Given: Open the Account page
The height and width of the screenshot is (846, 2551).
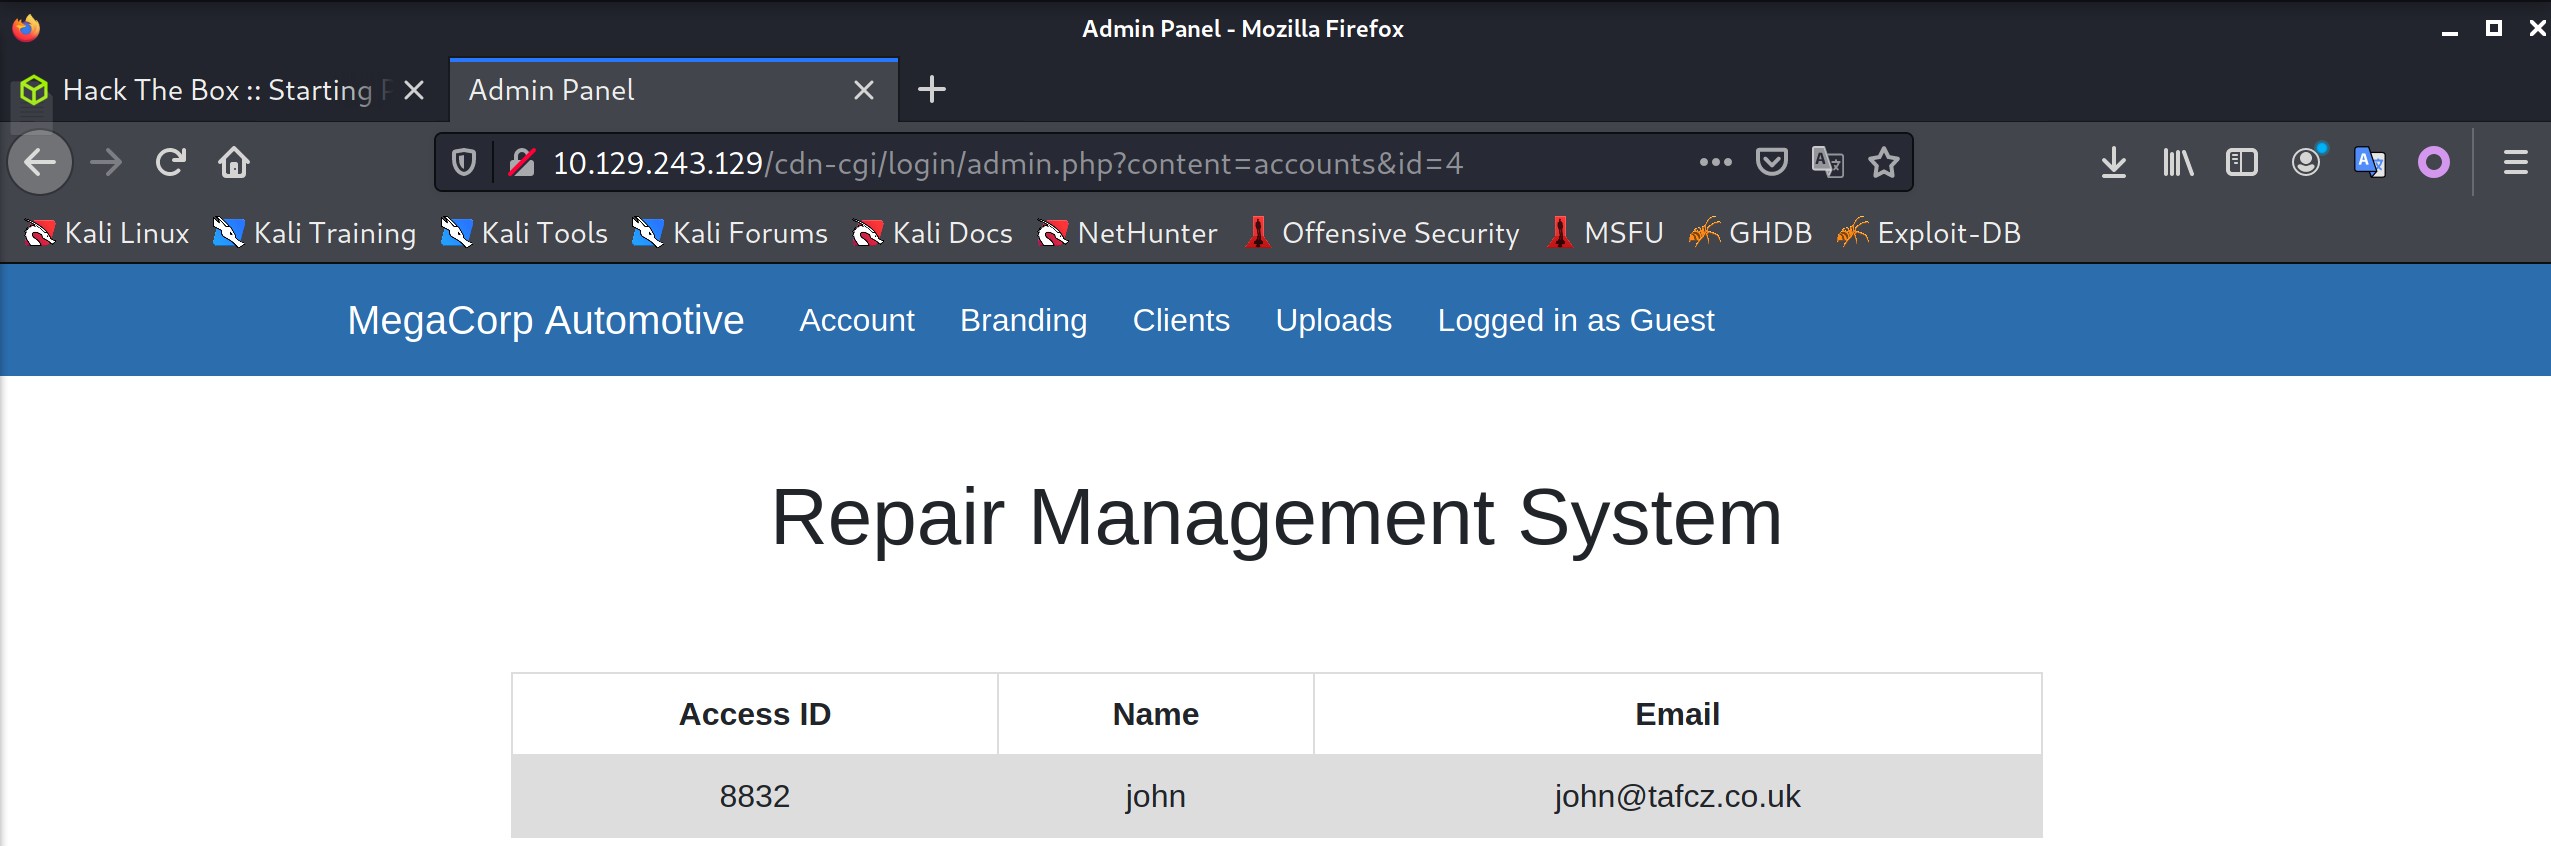Looking at the screenshot, I should (857, 320).
